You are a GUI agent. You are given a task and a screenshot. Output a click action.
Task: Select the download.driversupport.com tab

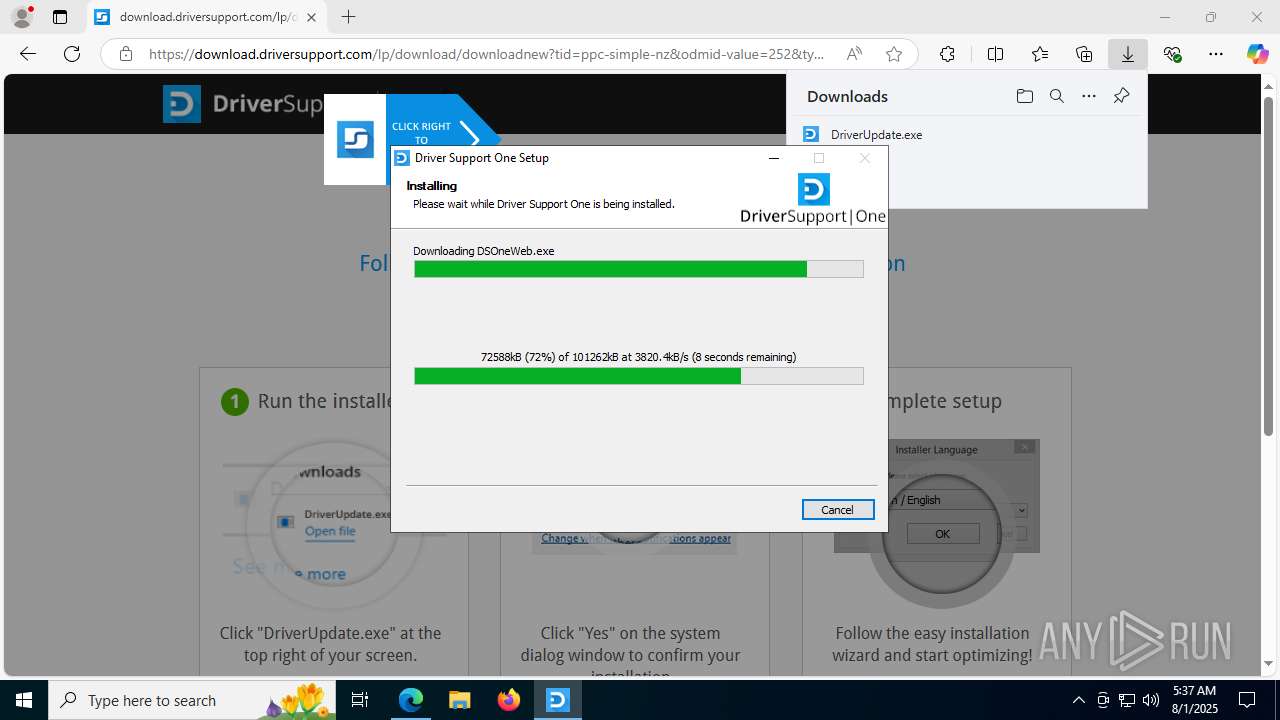coord(207,17)
